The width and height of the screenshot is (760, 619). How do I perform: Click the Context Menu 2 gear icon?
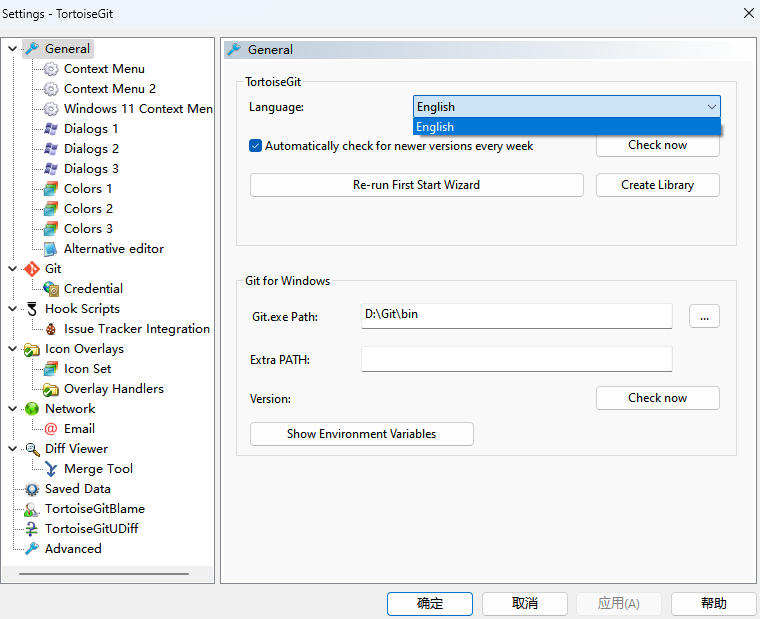(51, 89)
